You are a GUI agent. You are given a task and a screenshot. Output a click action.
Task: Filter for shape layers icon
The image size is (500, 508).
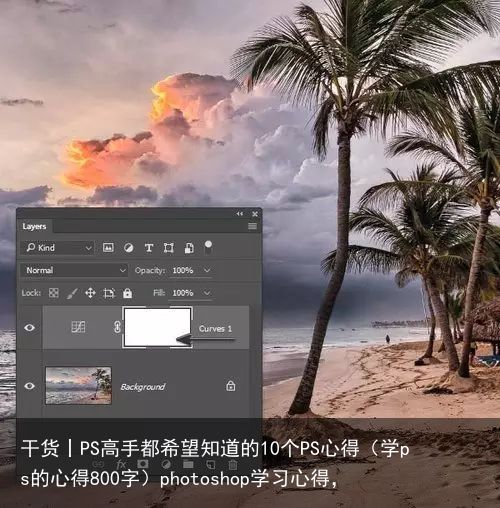pos(169,248)
